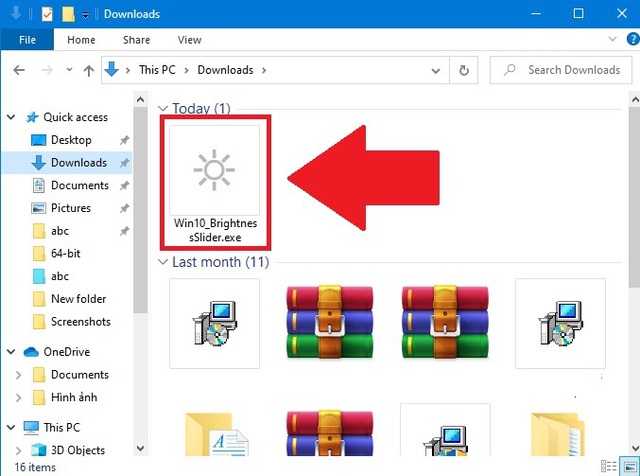Click the Downloads icon in the address bar
This screenshot has height=476, width=640.
pyautogui.click(x=111, y=69)
